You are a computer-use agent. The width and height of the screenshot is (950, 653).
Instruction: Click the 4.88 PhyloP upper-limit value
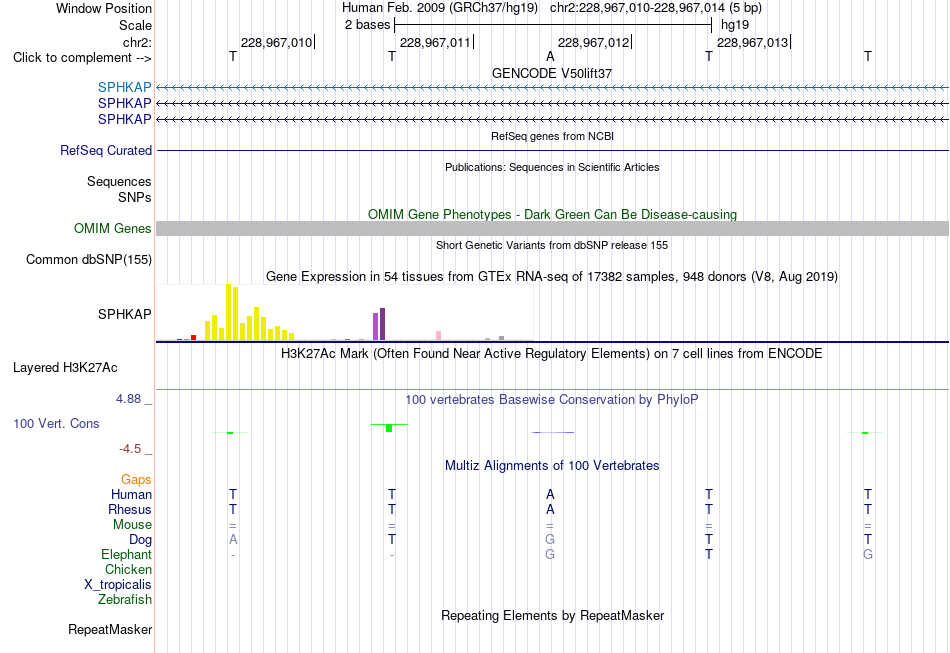pos(128,399)
